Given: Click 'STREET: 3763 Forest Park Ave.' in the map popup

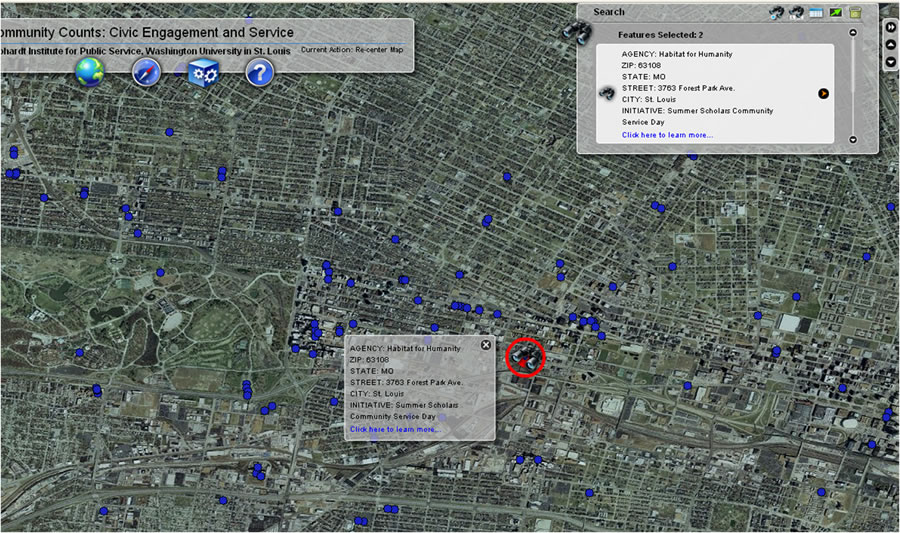Looking at the screenshot, I should 406,382.
